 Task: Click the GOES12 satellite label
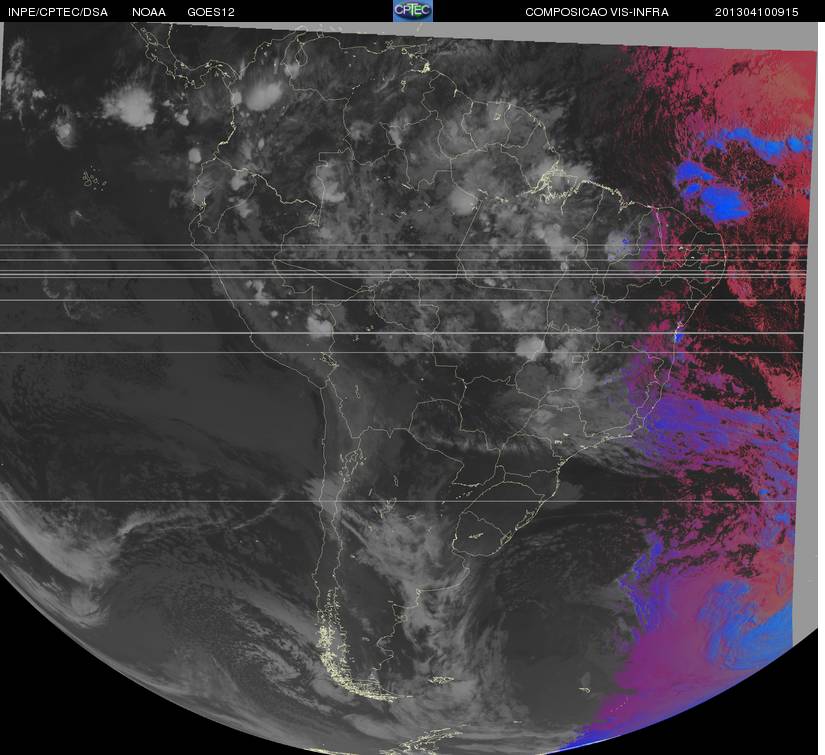211,12
